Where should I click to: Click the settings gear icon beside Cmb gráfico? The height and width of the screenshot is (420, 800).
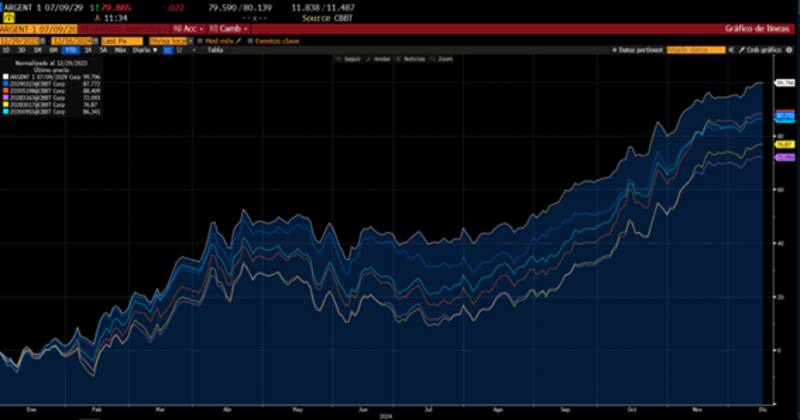[787, 49]
